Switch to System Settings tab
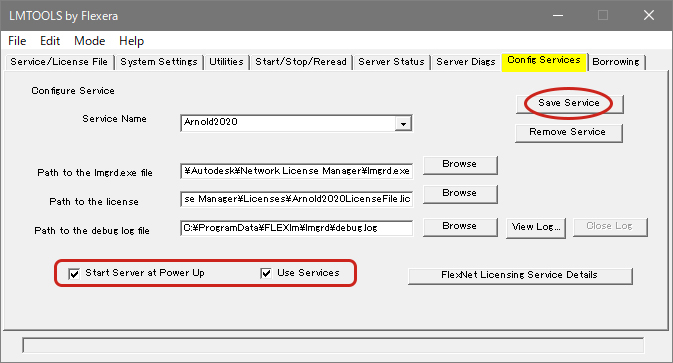 [159, 62]
